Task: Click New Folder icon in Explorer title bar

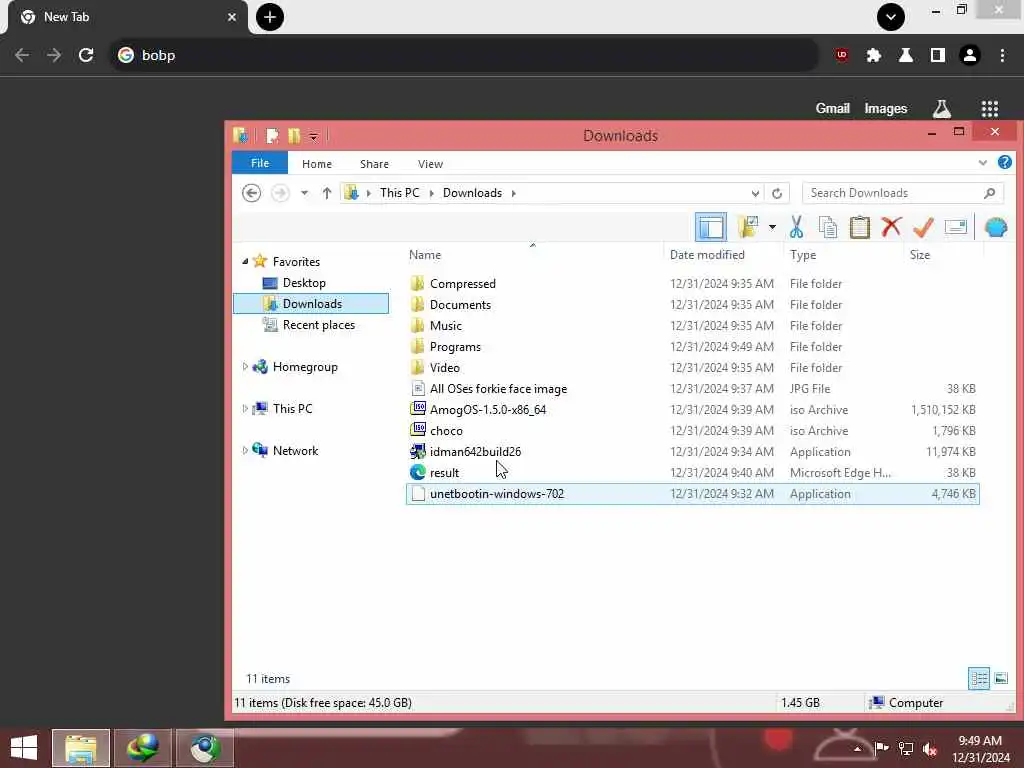Action: (x=294, y=135)
